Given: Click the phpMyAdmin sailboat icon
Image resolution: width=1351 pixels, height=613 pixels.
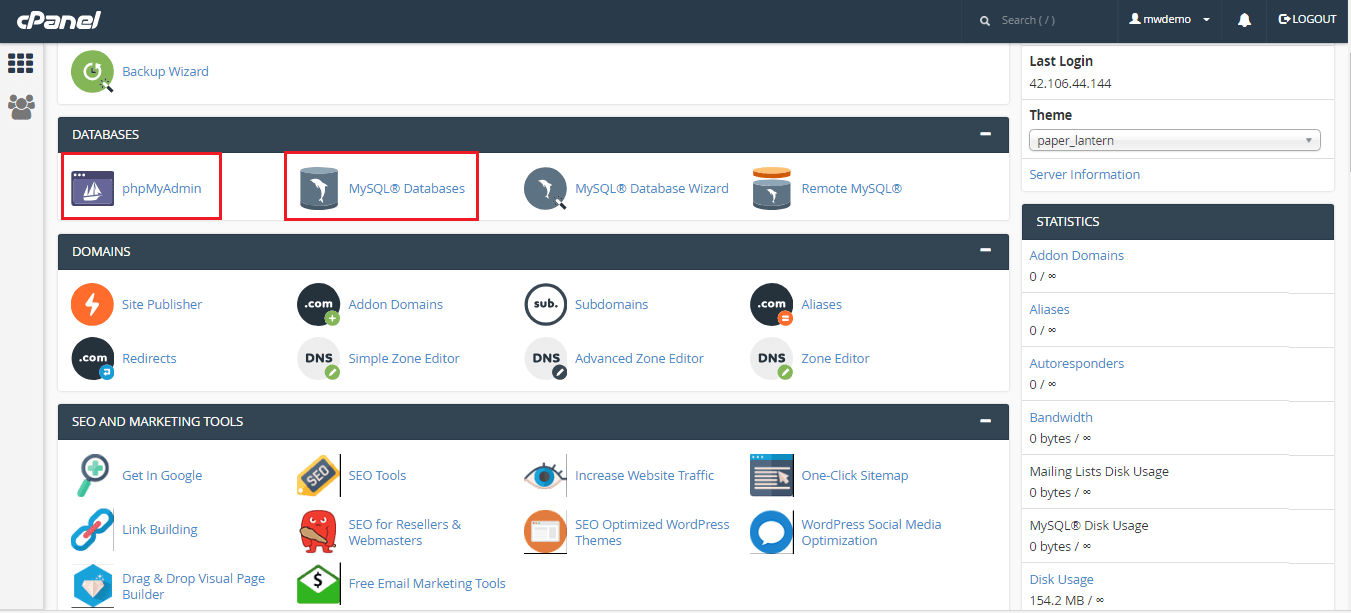Looking at the screenshot, I should pyautogui.click(x=92, y=188).
